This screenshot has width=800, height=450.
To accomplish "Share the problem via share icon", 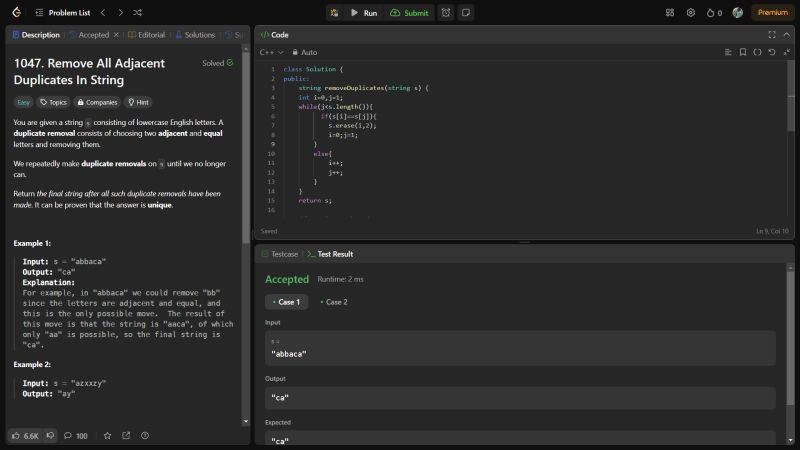I will pyautogui.click(x=126, y=436).
